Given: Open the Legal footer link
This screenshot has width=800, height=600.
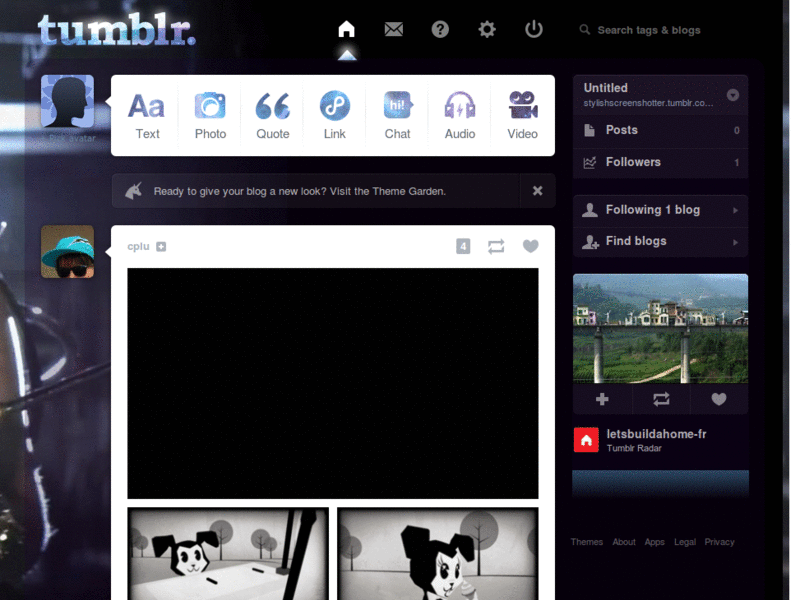Looking at the screenshot, I should coord(685,542).
